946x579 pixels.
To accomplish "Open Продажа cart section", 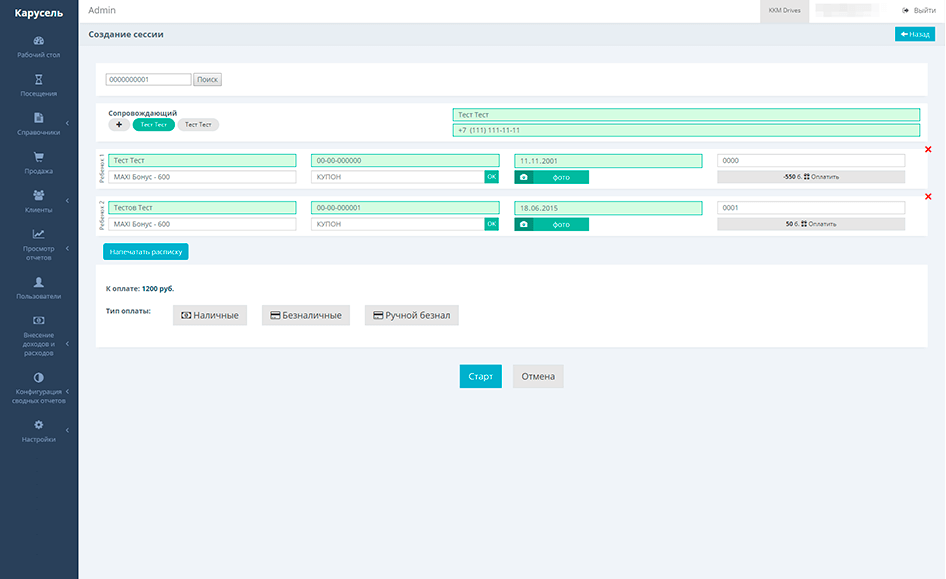I will [x=39, y=163].
